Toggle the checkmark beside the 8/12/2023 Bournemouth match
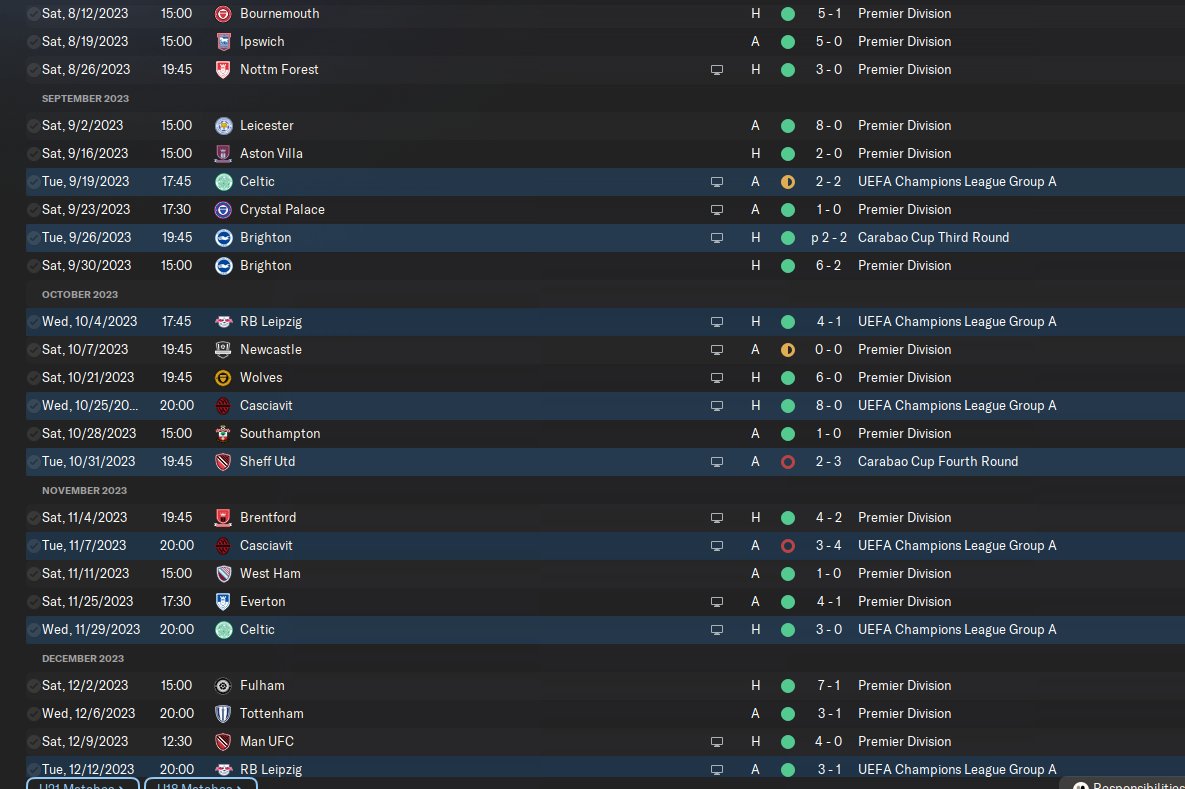Screen dimensions: 1185x789 click(34, 14)
